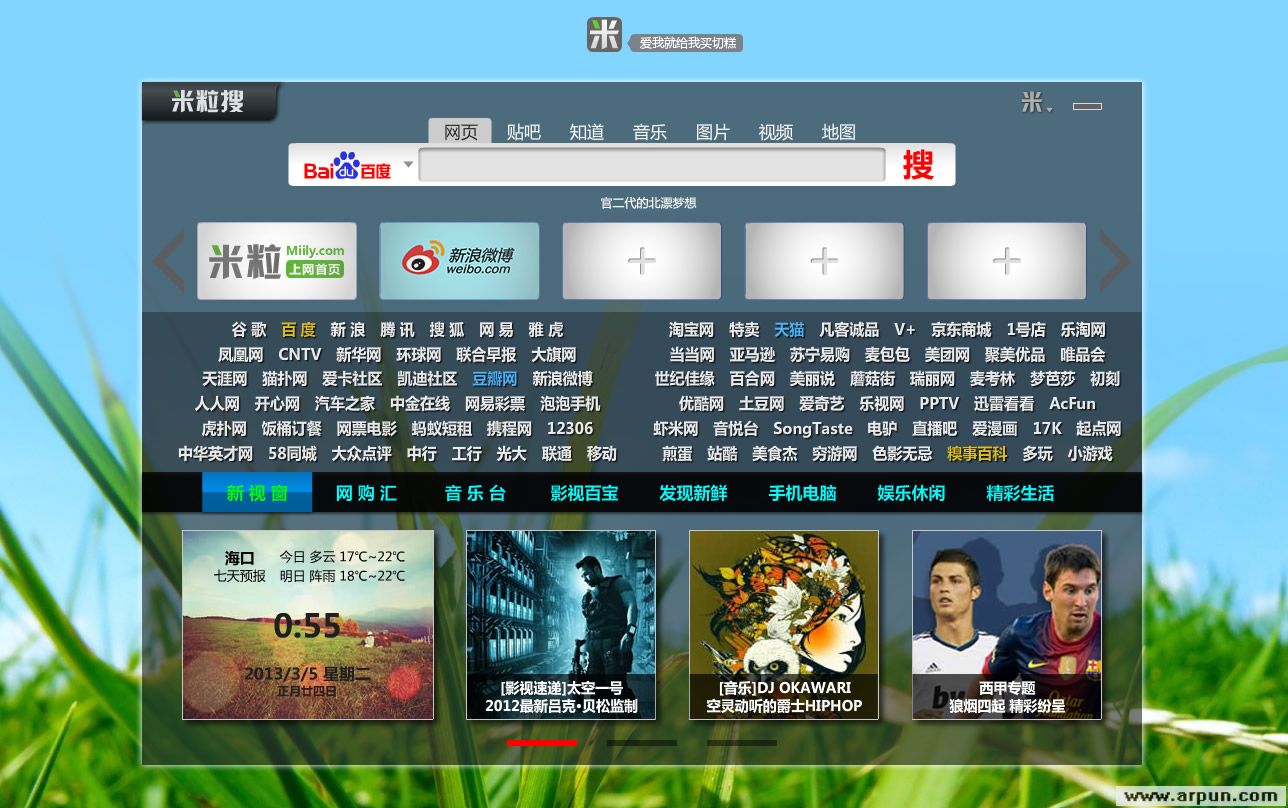Focus the search text field
1288x808 pixels.
652,165
